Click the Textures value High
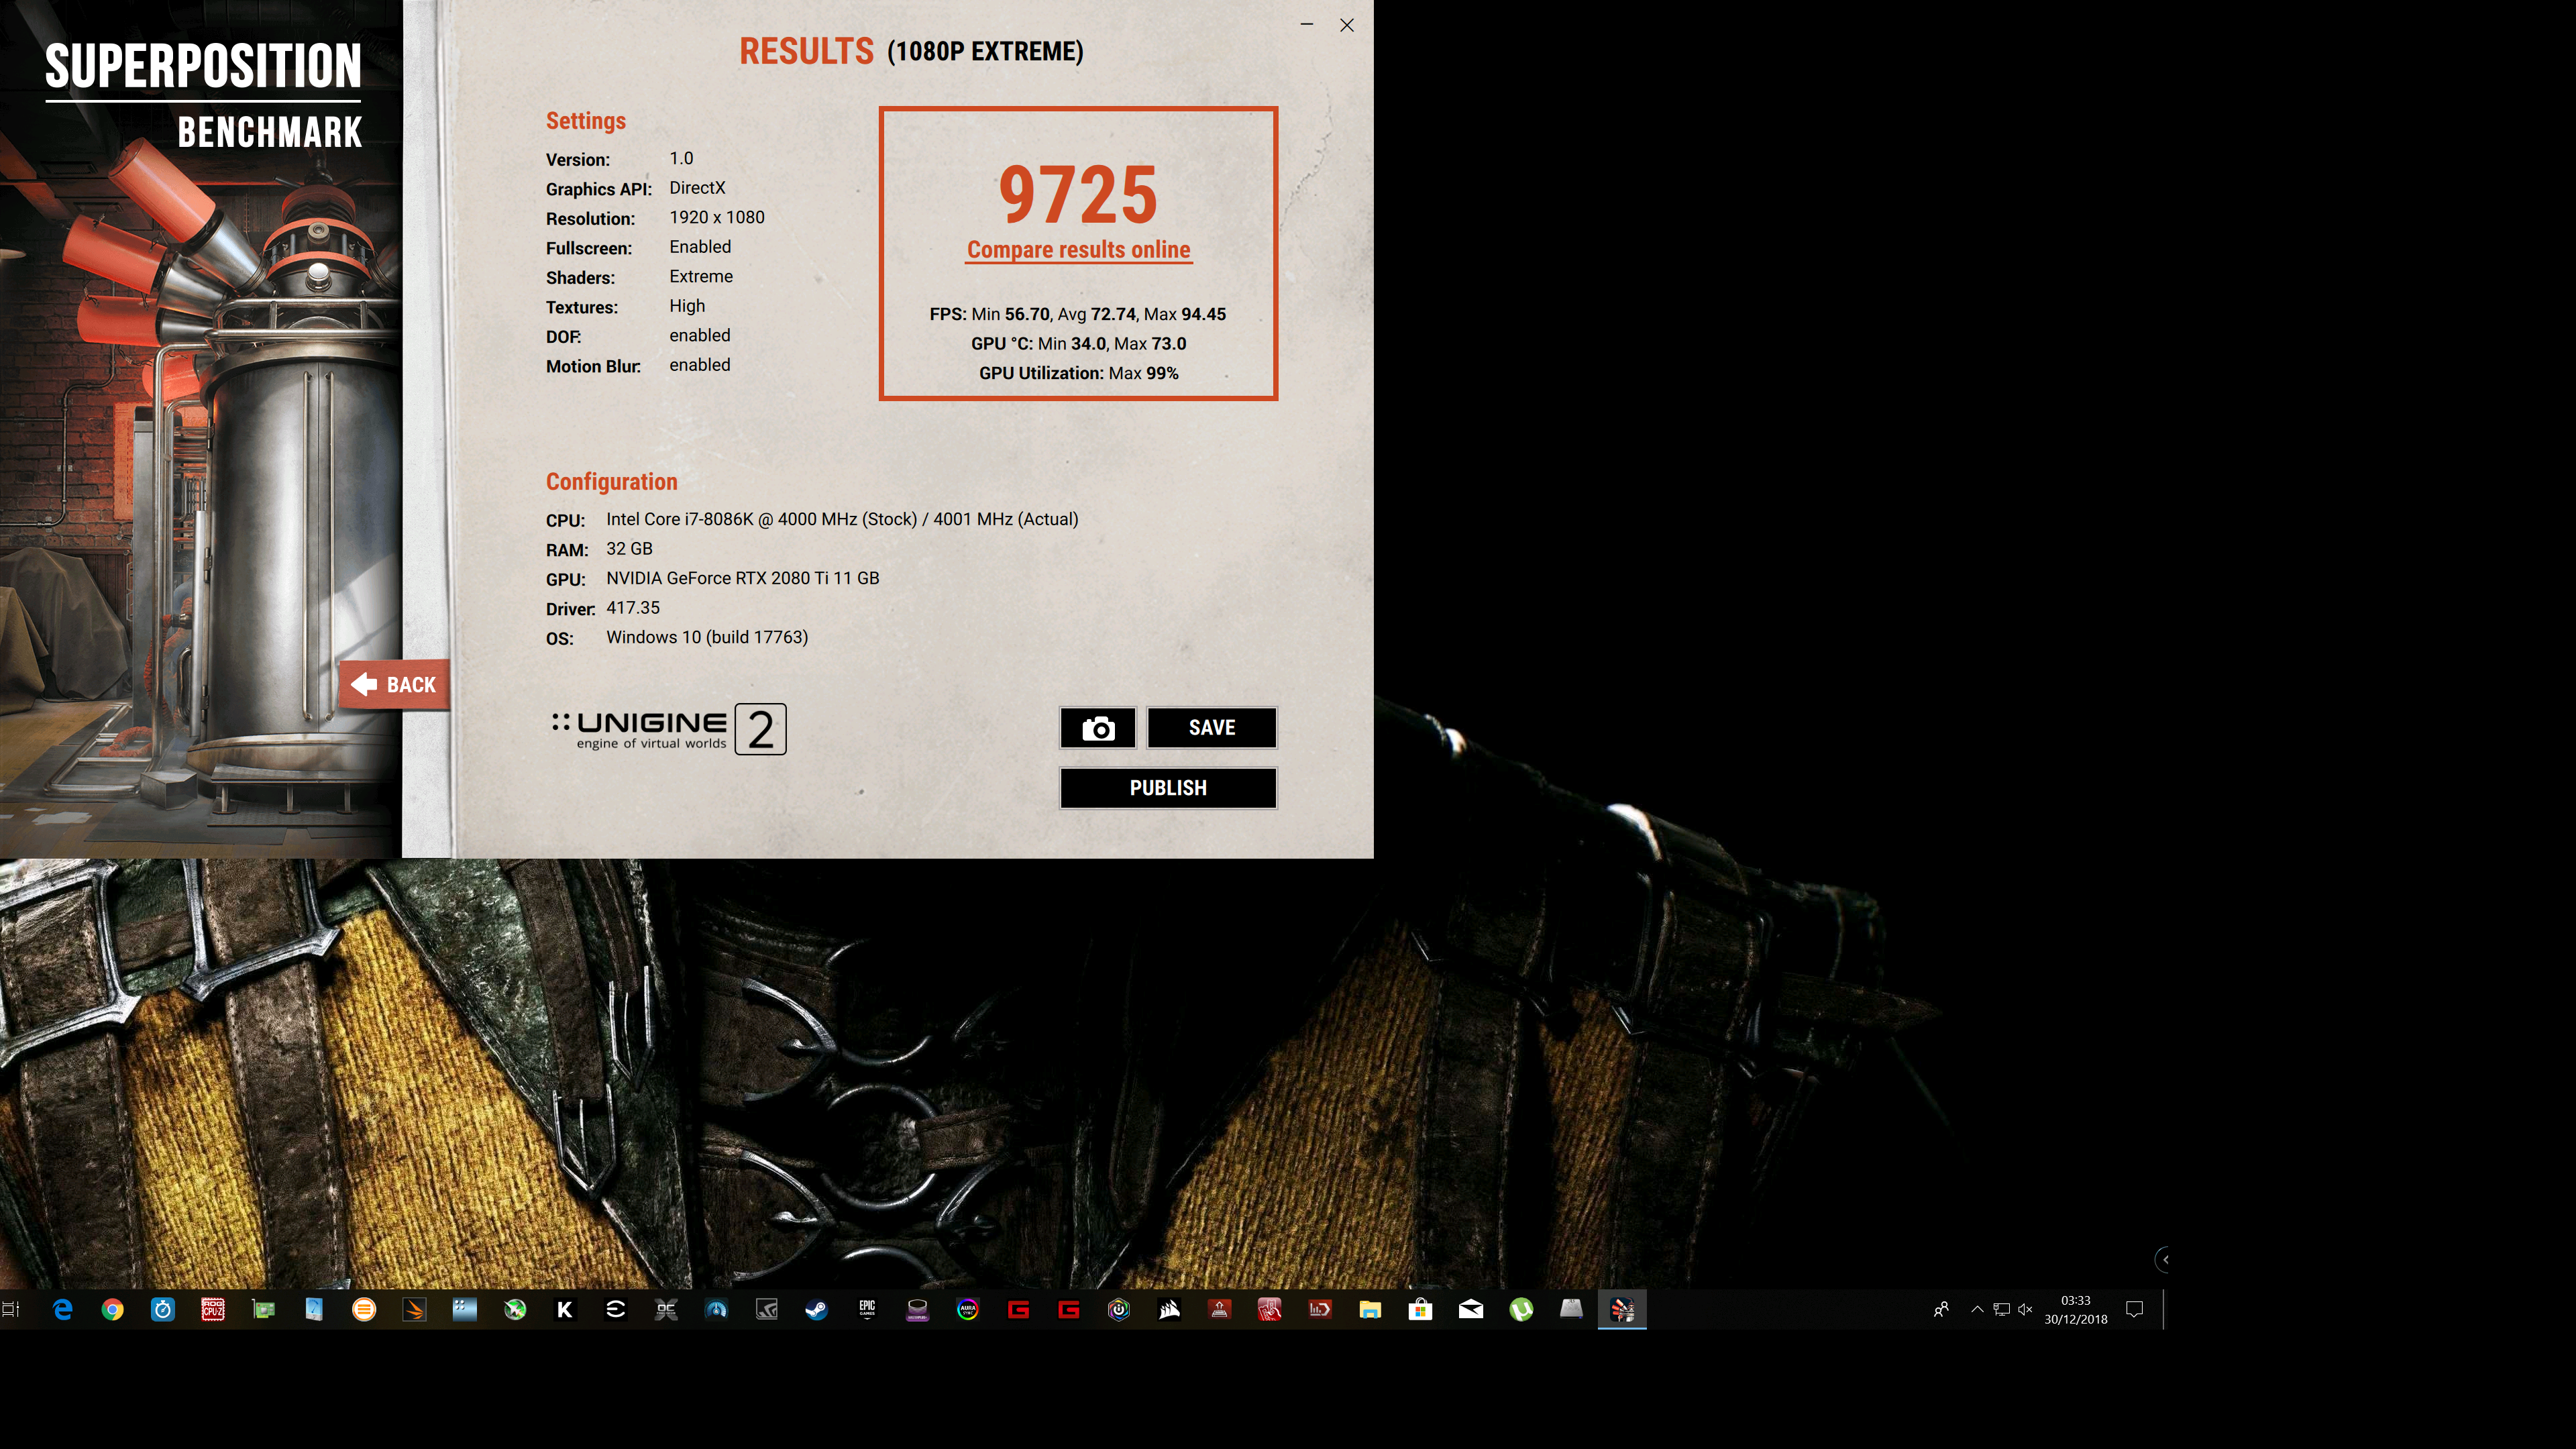Screen dimensions: 2576x1449 (687, 306)
